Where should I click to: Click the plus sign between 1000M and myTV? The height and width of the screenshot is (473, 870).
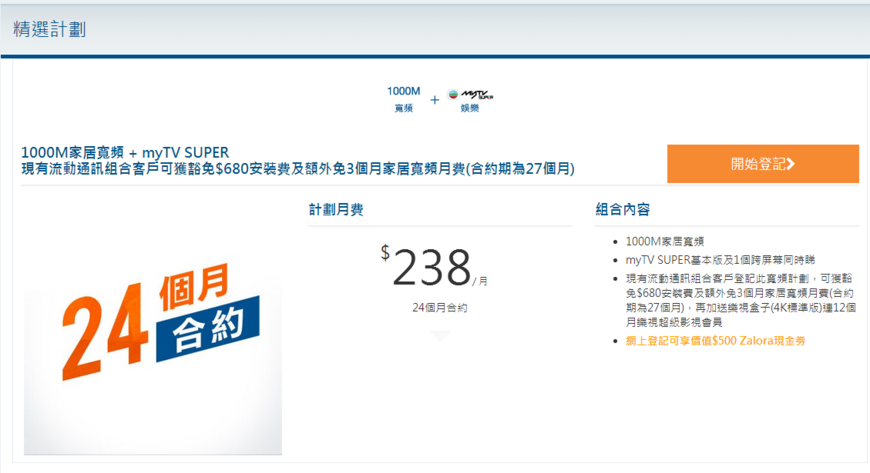coord(434,100)
